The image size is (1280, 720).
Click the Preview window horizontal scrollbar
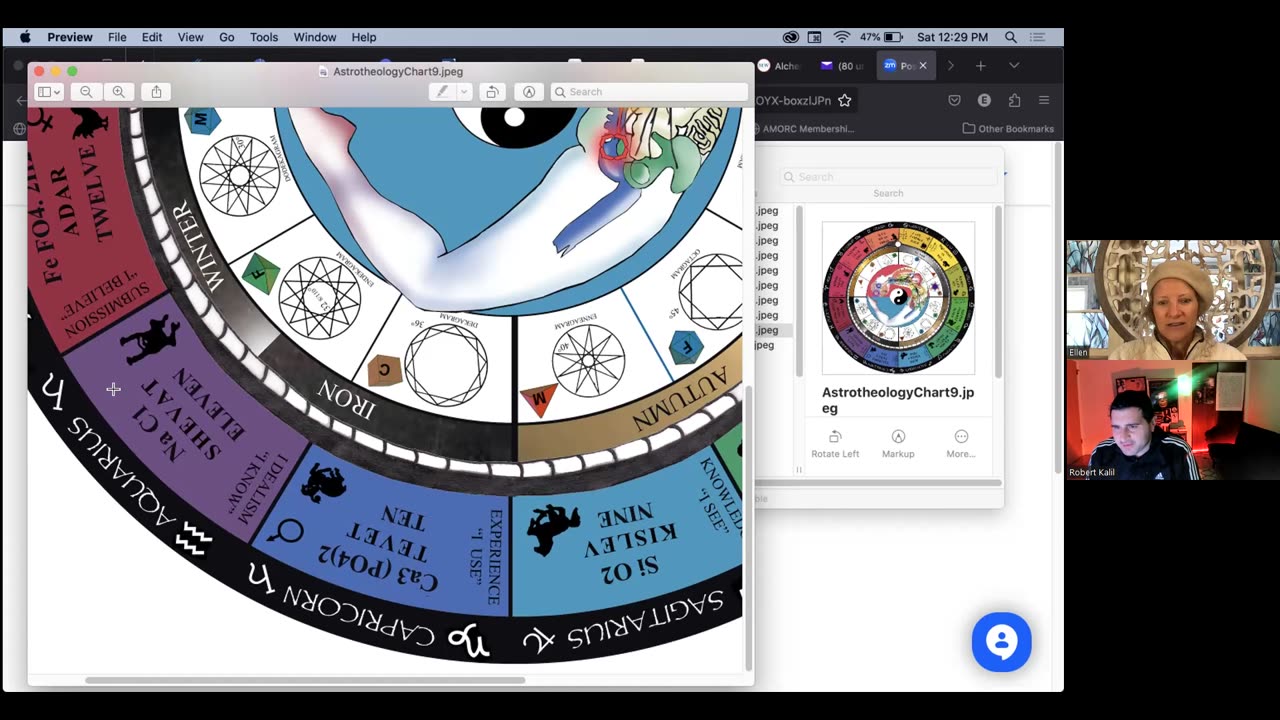(x=305, y=680)
